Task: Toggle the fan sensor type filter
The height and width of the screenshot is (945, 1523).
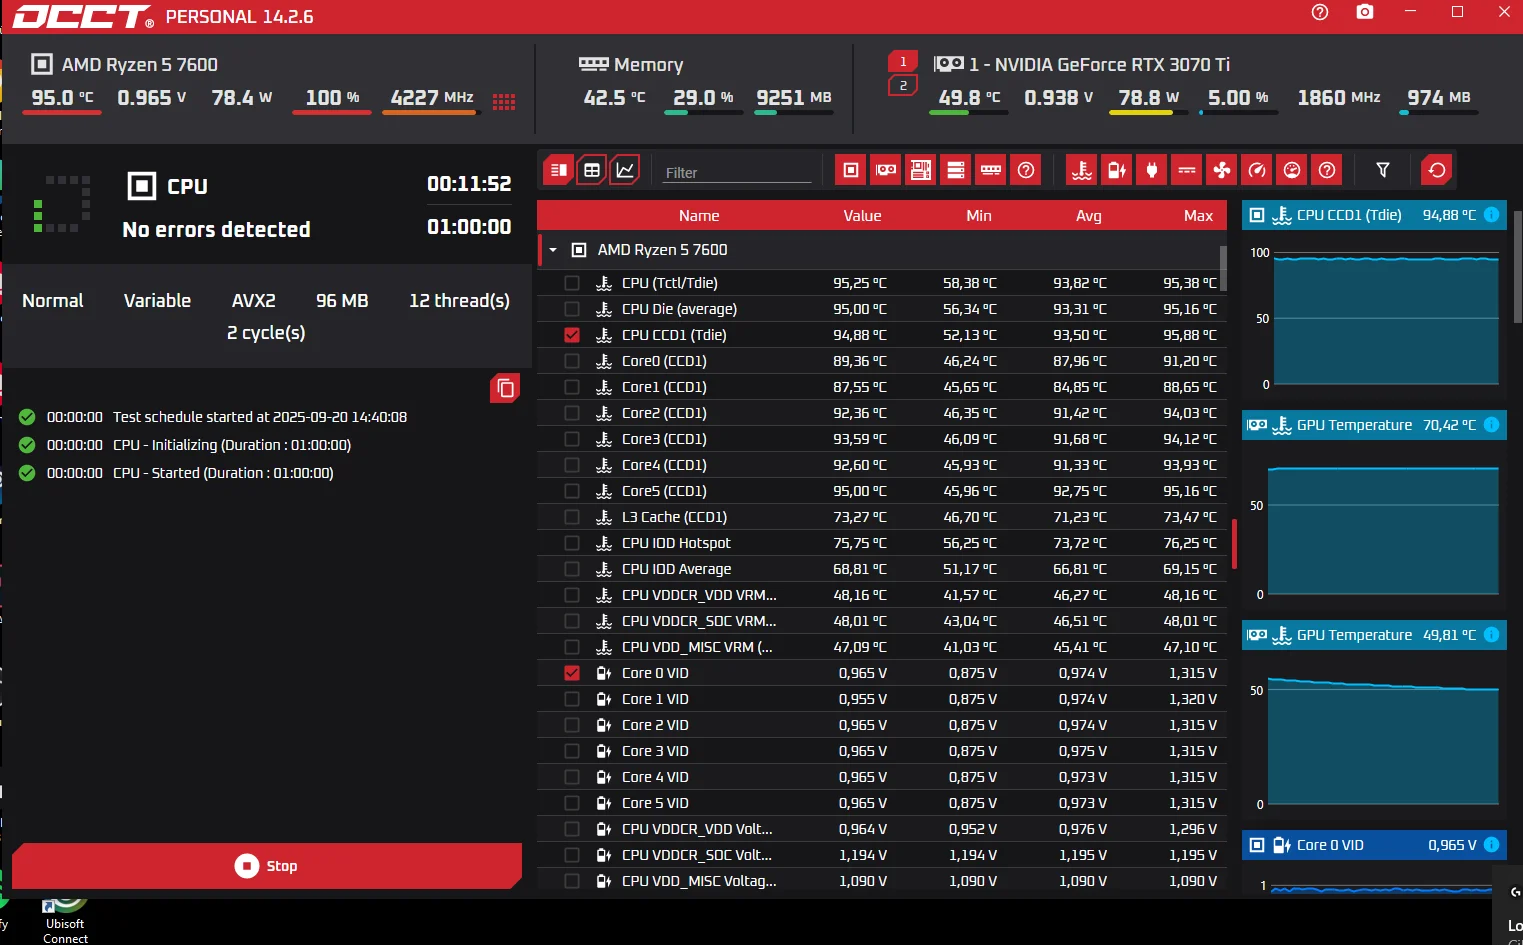Action: pos(1222,170)
